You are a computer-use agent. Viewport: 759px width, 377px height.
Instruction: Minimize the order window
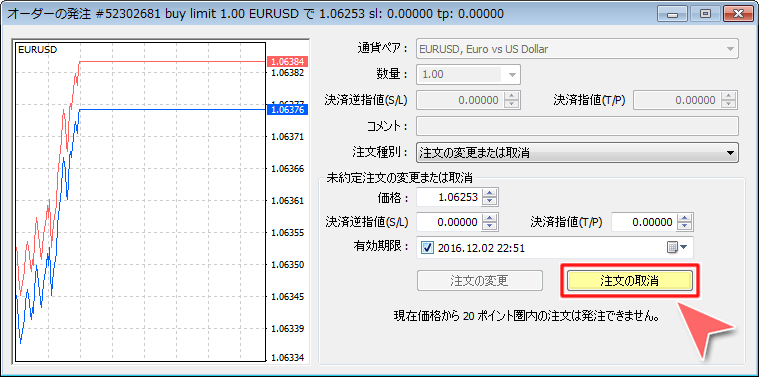(x=672, y=14)
